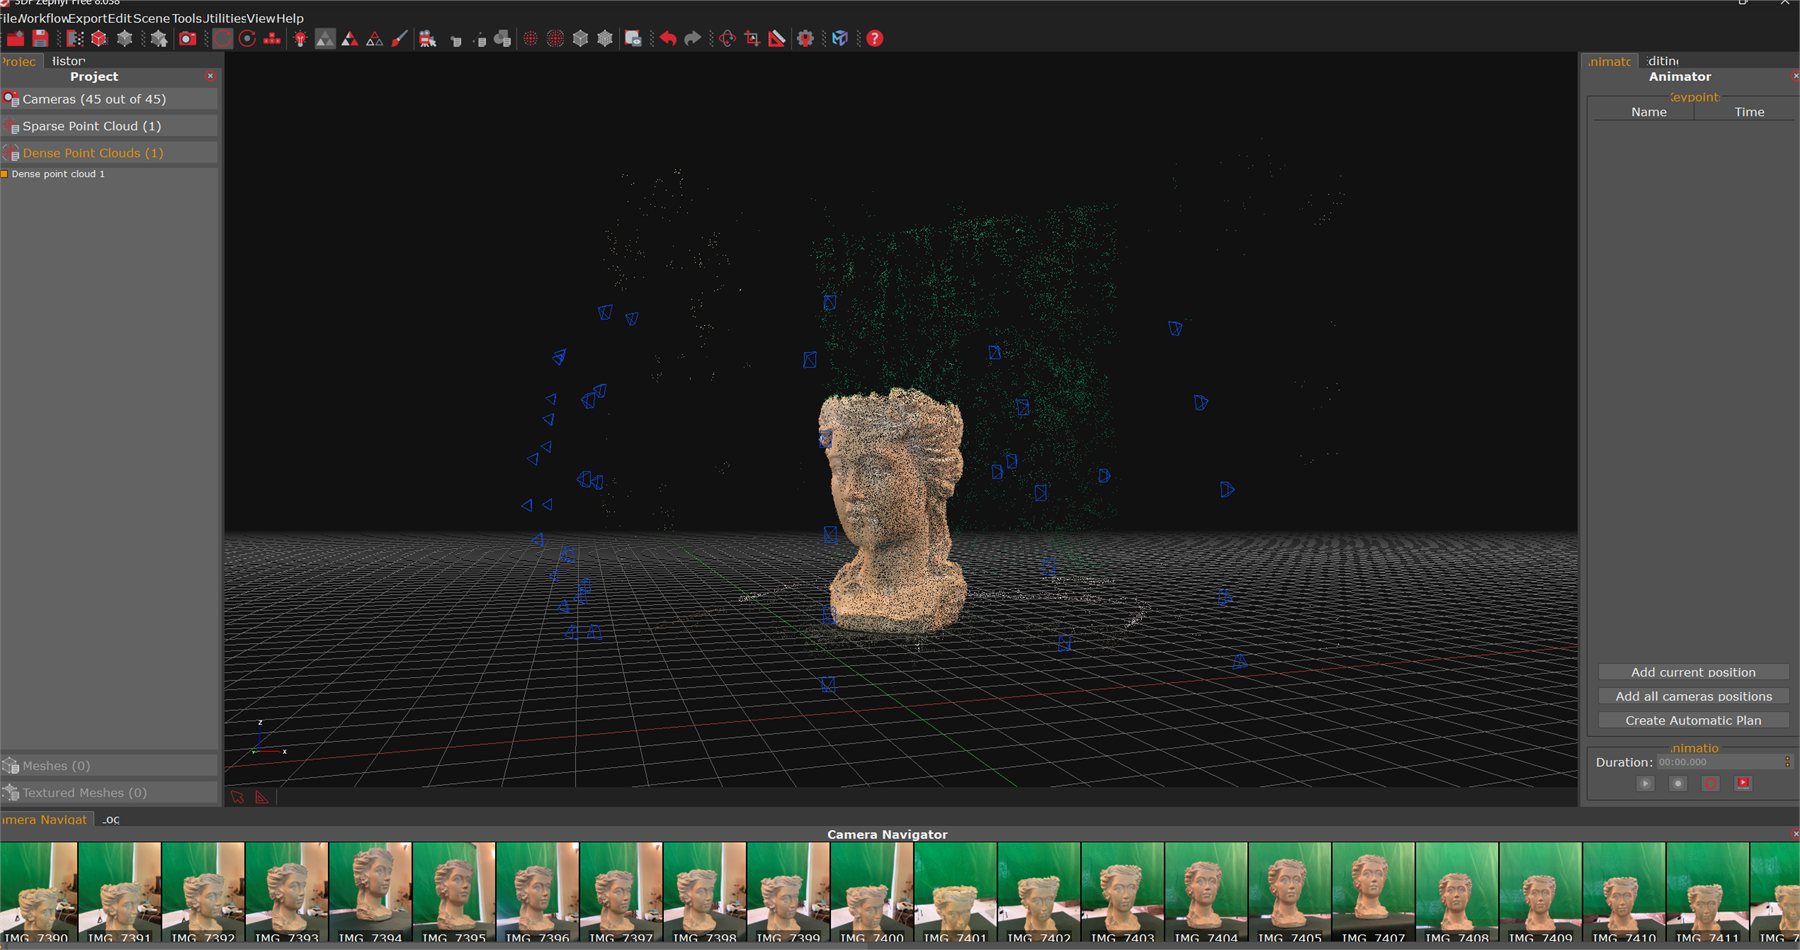Adjust the Duration stepper arrows

(1787, 762)
